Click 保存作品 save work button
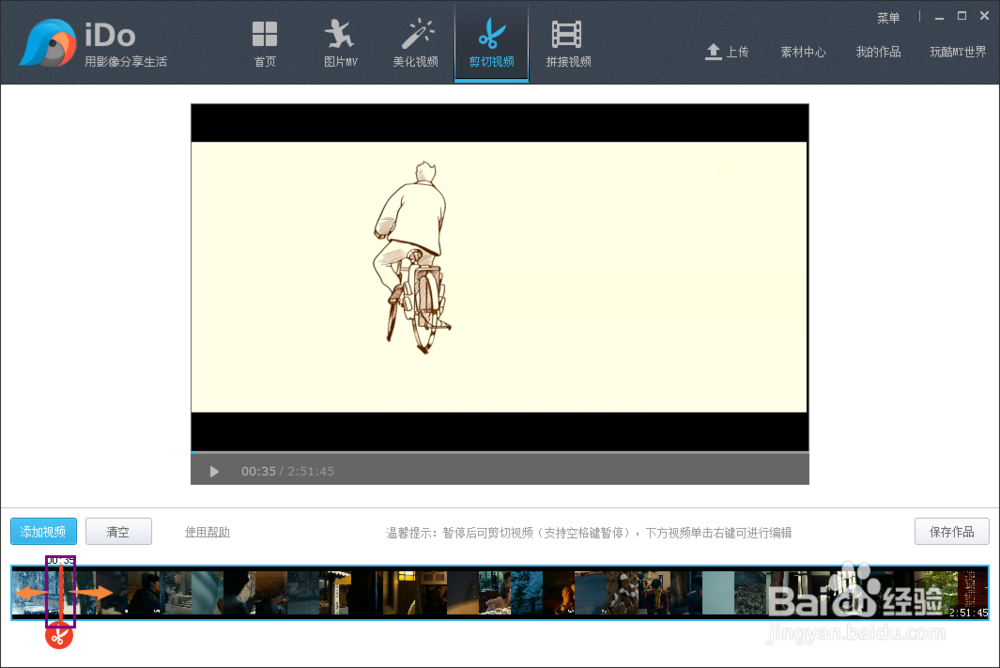Viewport: 1000px width, 668px height. [952, 531]
